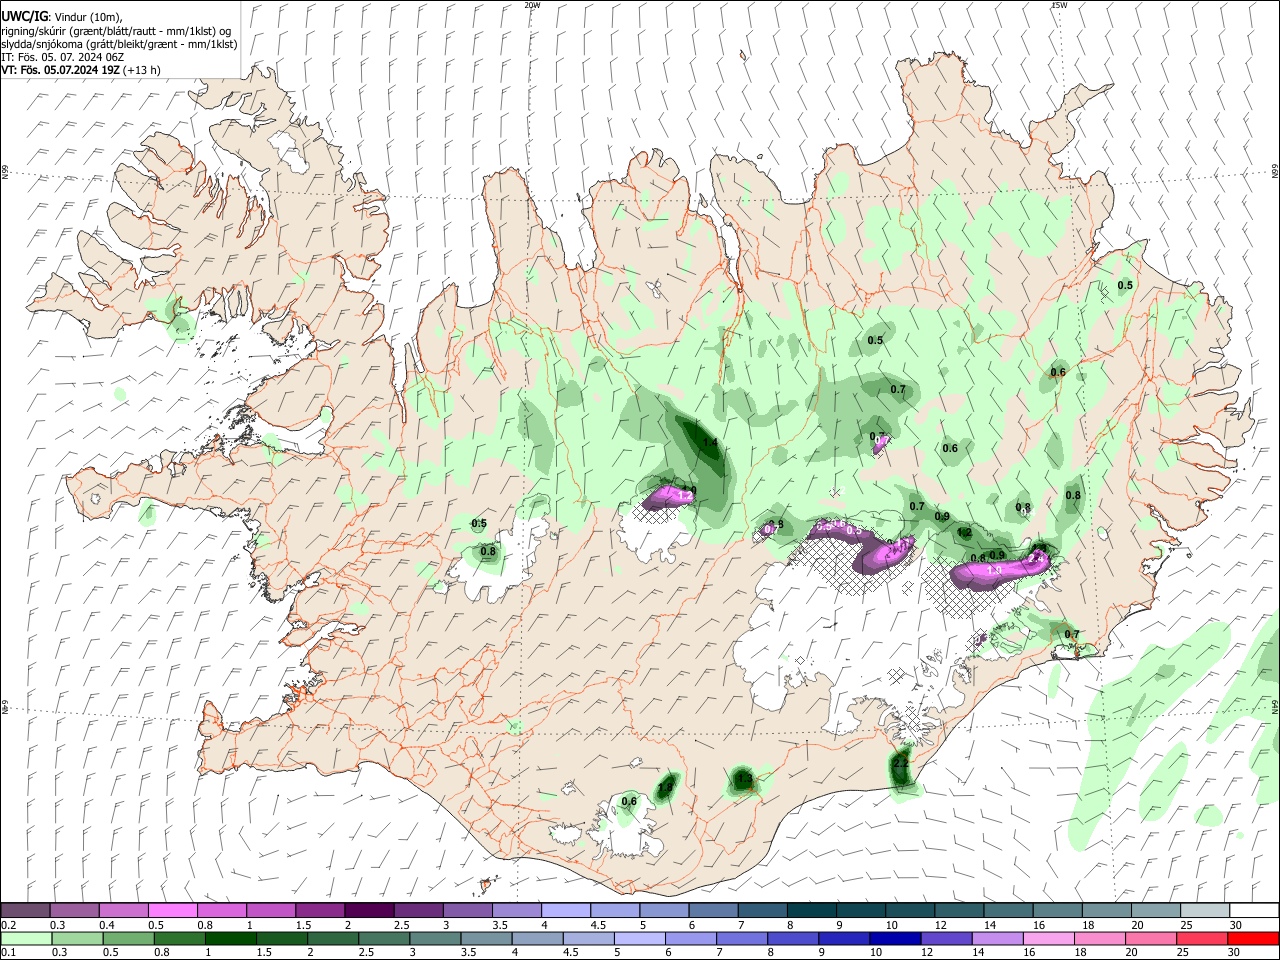The width and height of the screenshot is (1280, 960).
Task: Click the bright pink 0.5–0.8 snow legend swatch
Action: click(172, 910)
